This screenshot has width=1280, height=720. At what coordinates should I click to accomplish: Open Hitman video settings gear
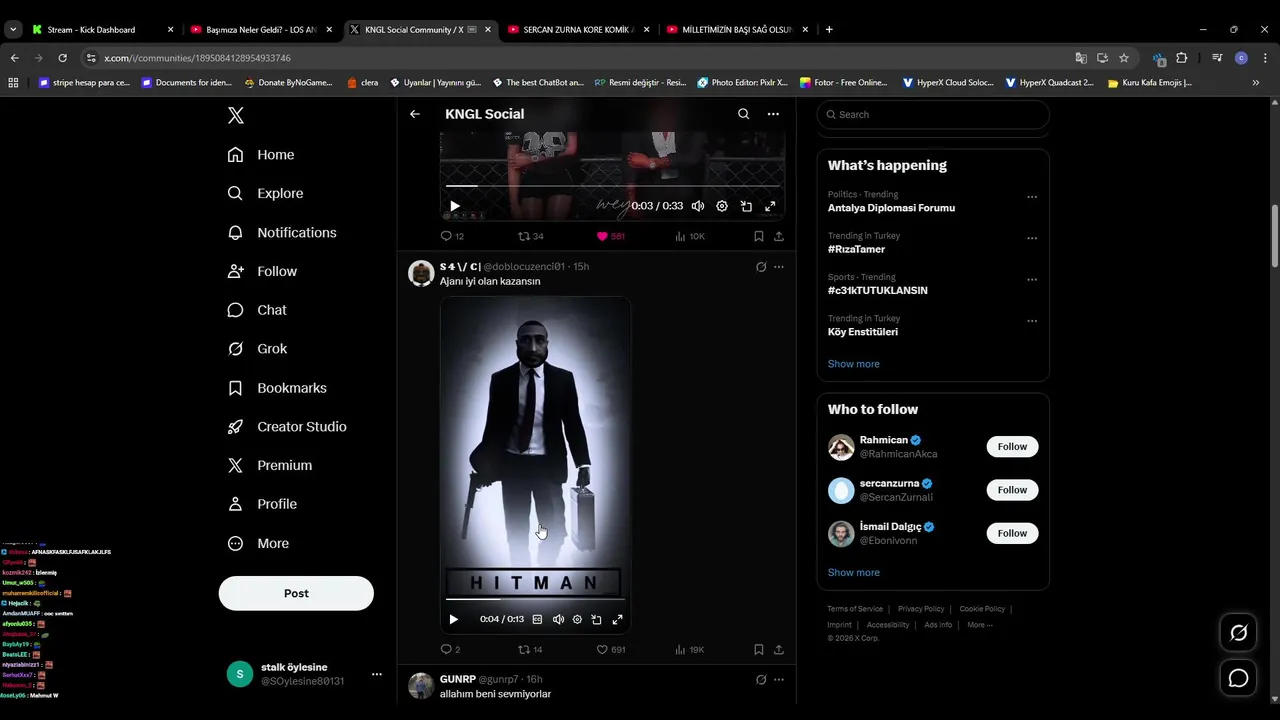tap(577, 619)
